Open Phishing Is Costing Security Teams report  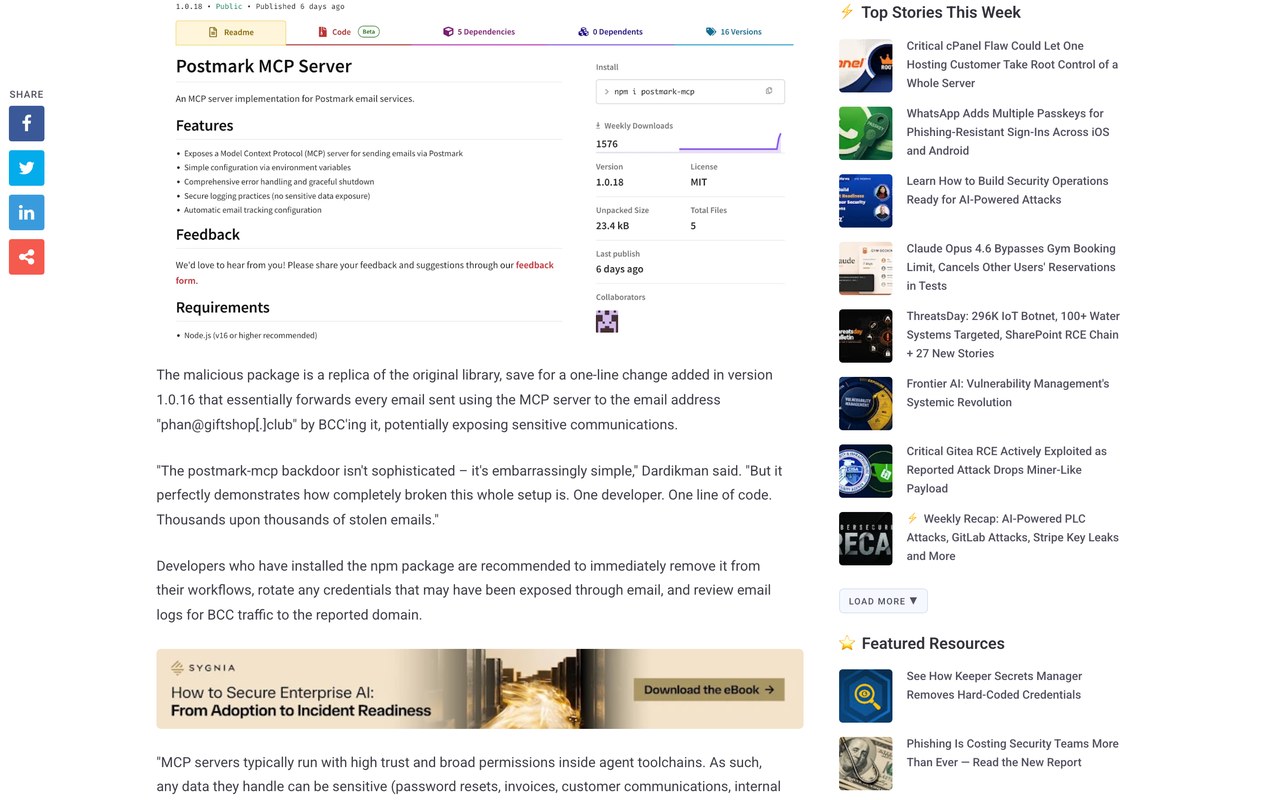point(1013,753)
